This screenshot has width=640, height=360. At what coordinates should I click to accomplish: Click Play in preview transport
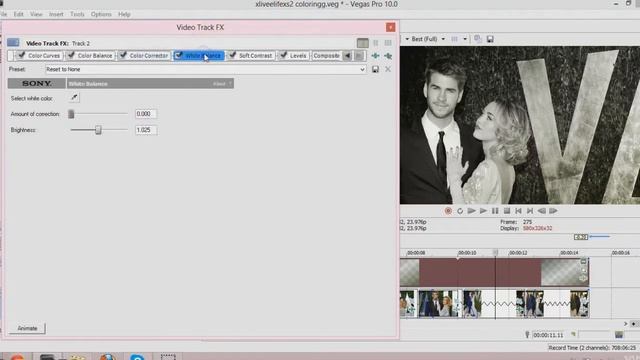pyautogui.click(x=483, y=211)
